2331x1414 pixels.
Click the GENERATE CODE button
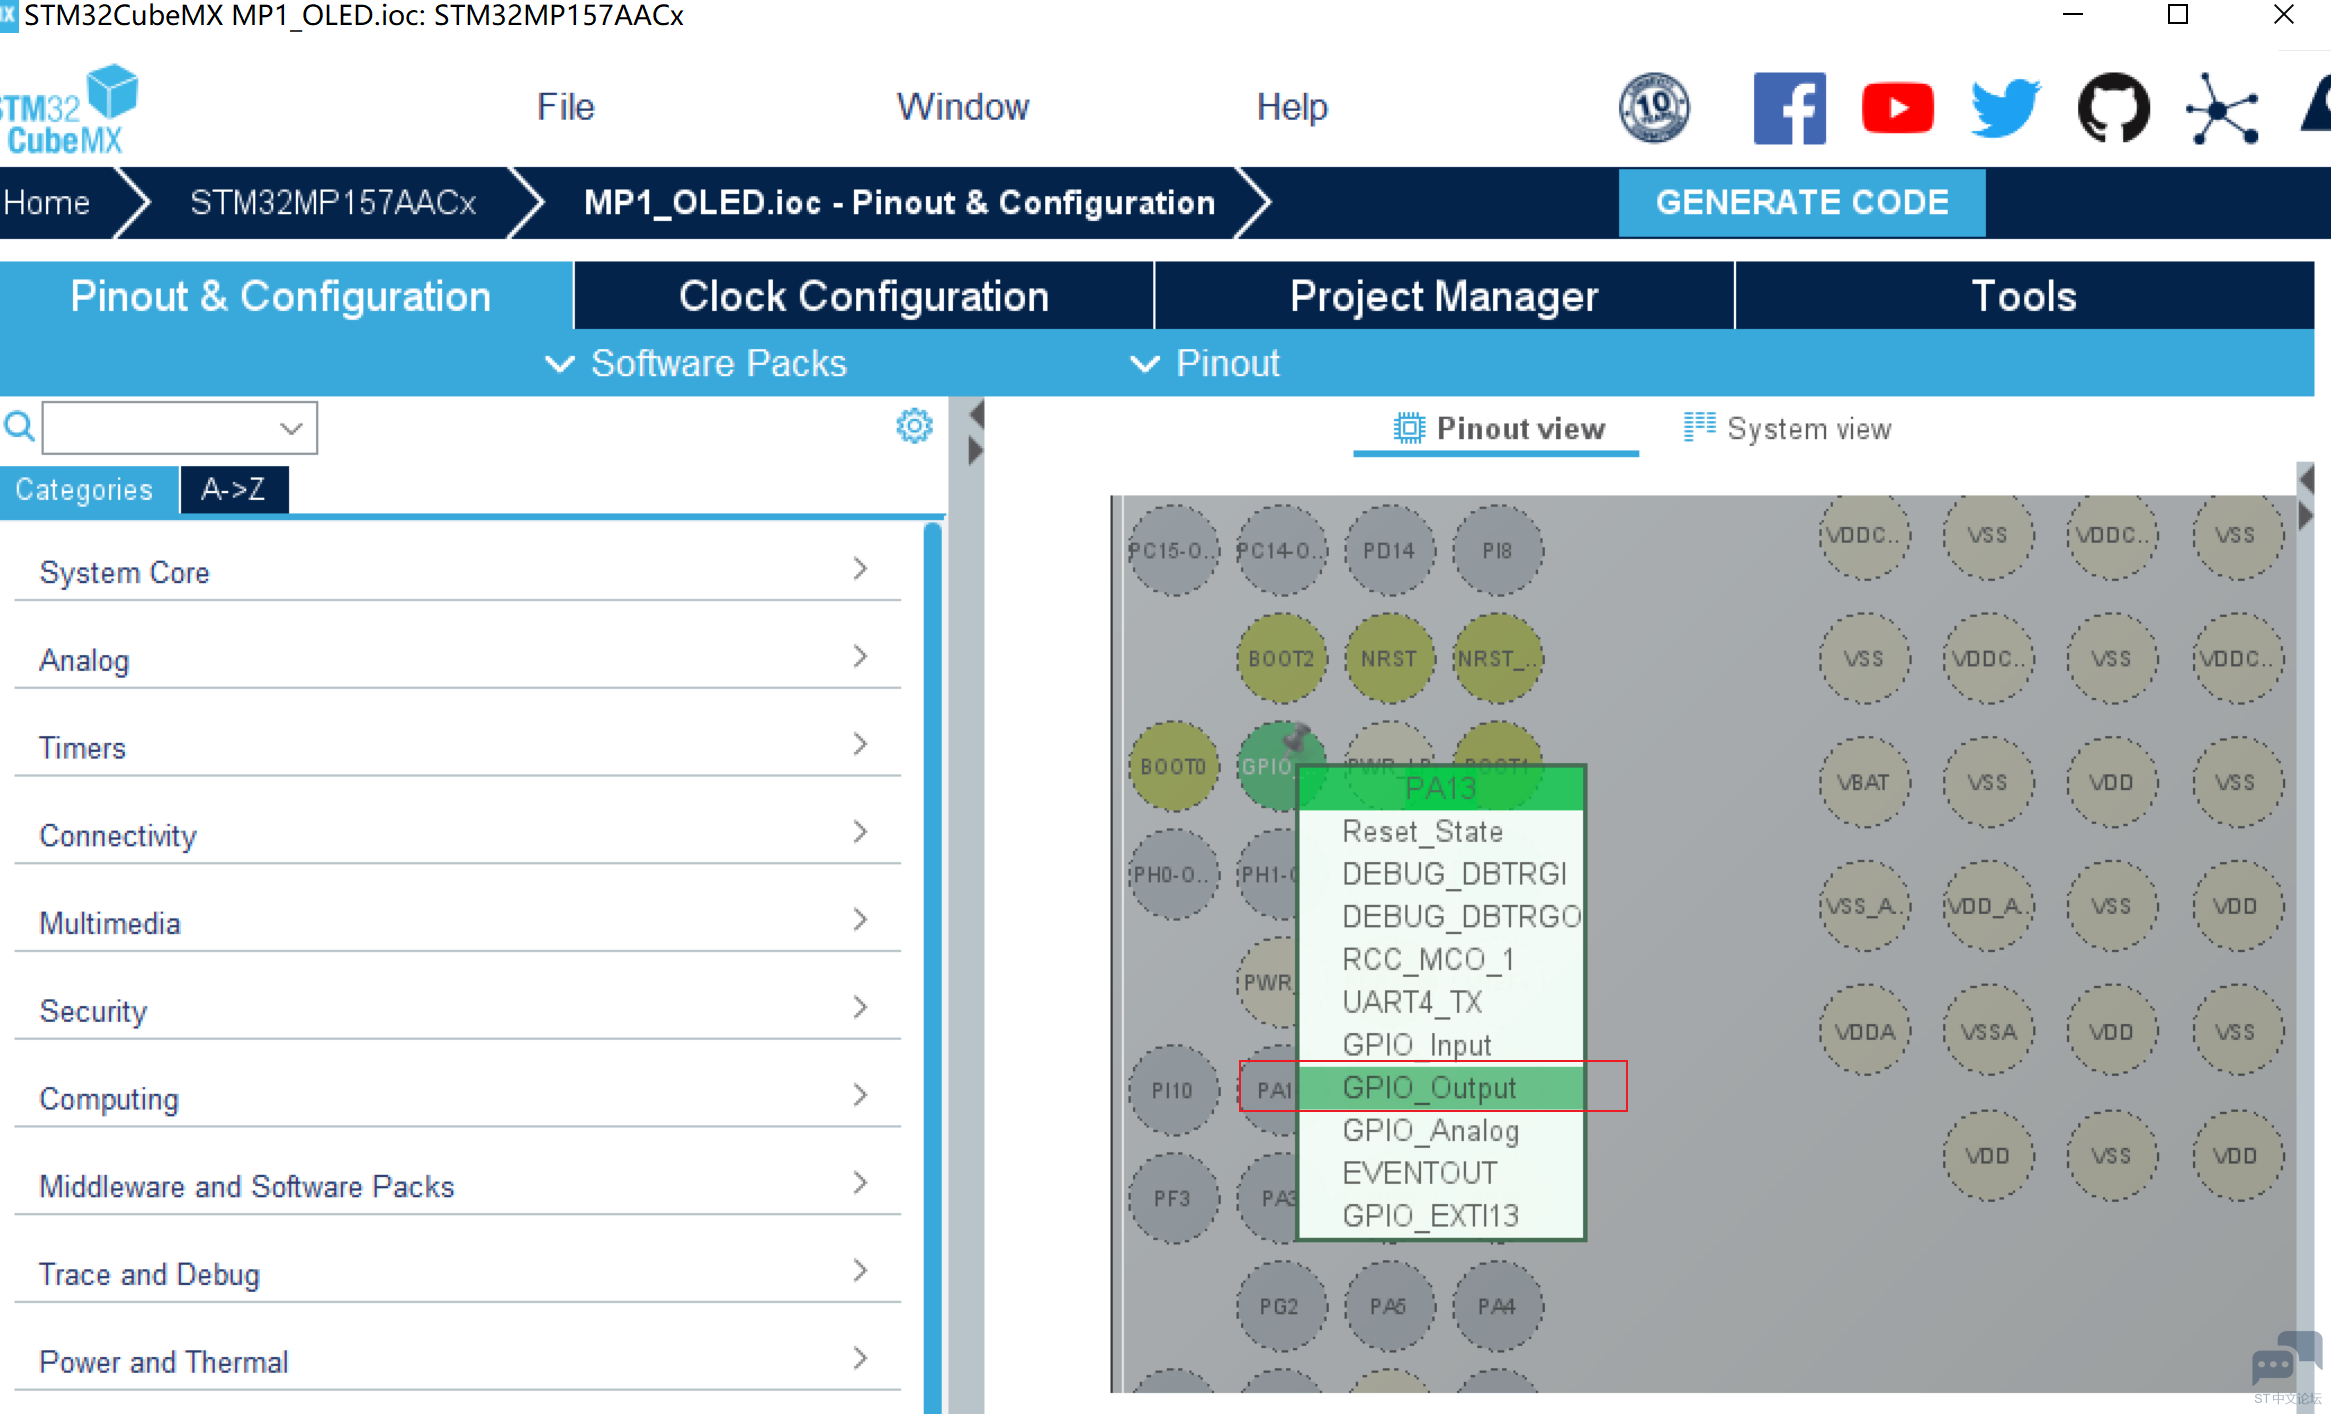point(1802,202)
